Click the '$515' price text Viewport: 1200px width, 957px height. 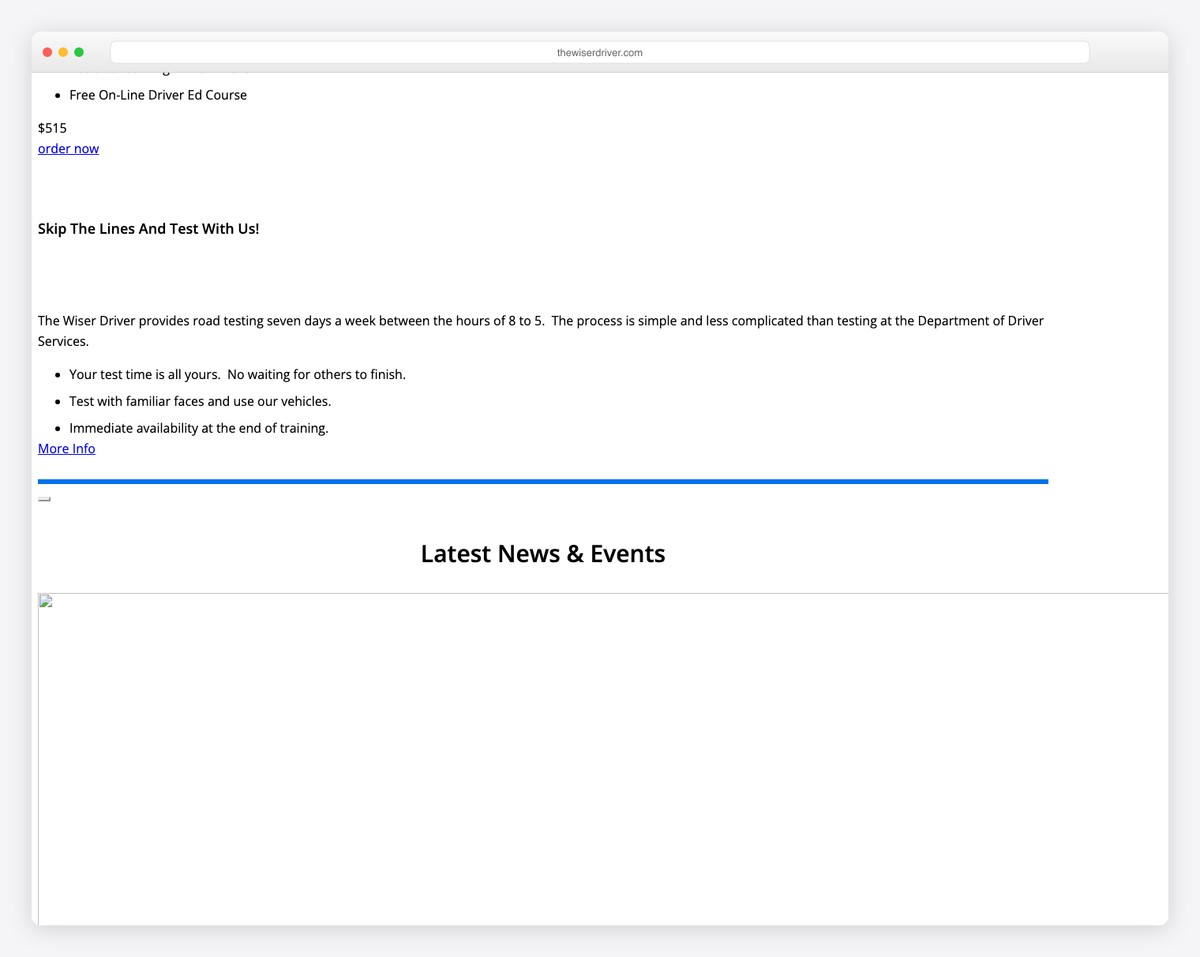(x=52, y=128)
